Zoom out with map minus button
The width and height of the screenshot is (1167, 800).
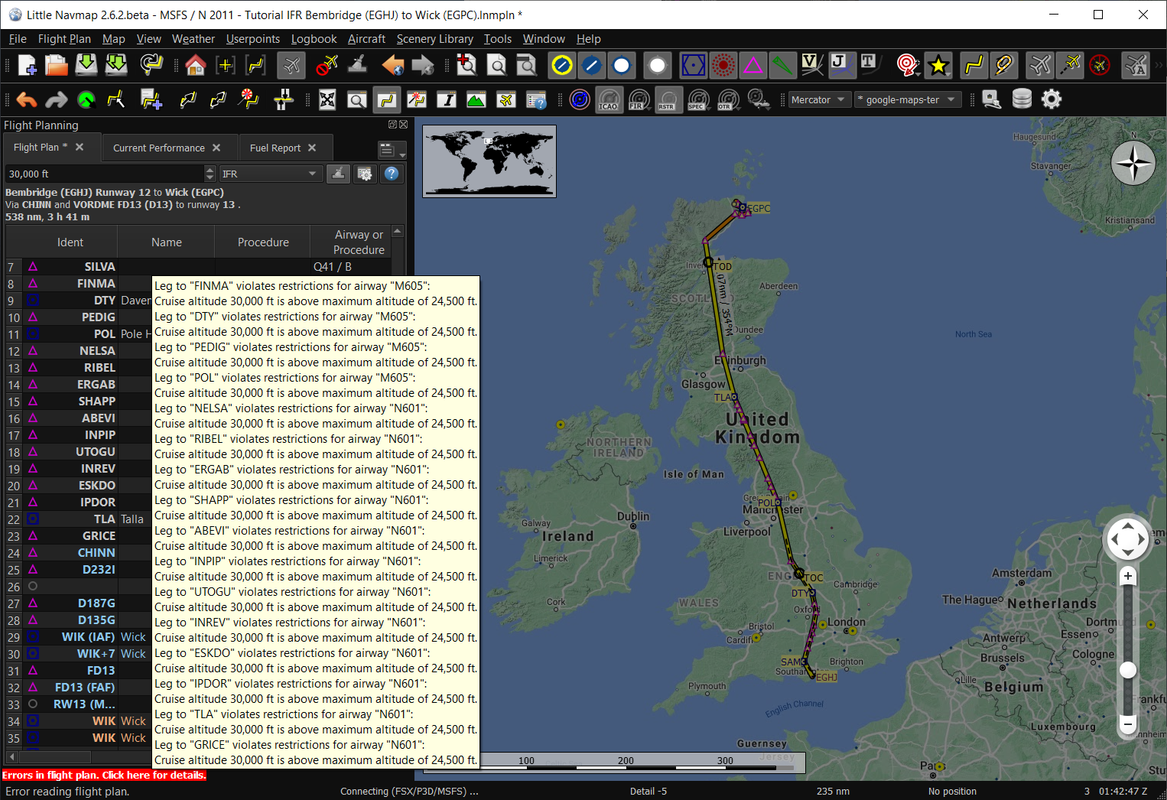[1128, 723]
